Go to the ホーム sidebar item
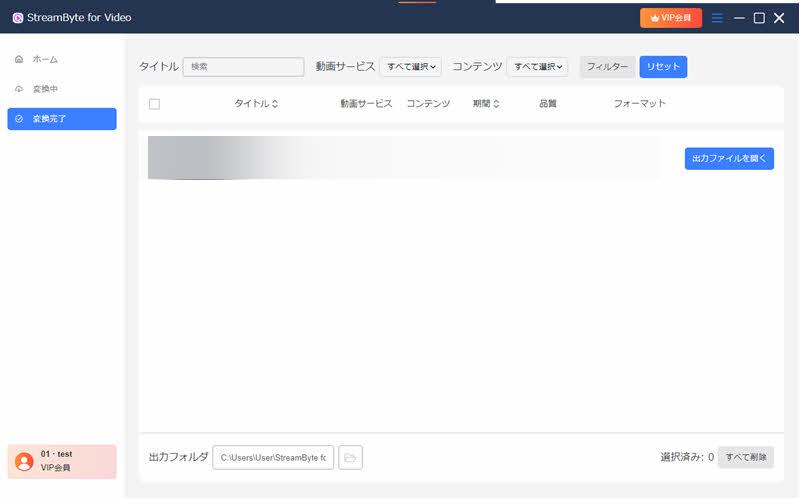Image resolution: width=800 pixels, height=499 pixels. tap(62, 59)
